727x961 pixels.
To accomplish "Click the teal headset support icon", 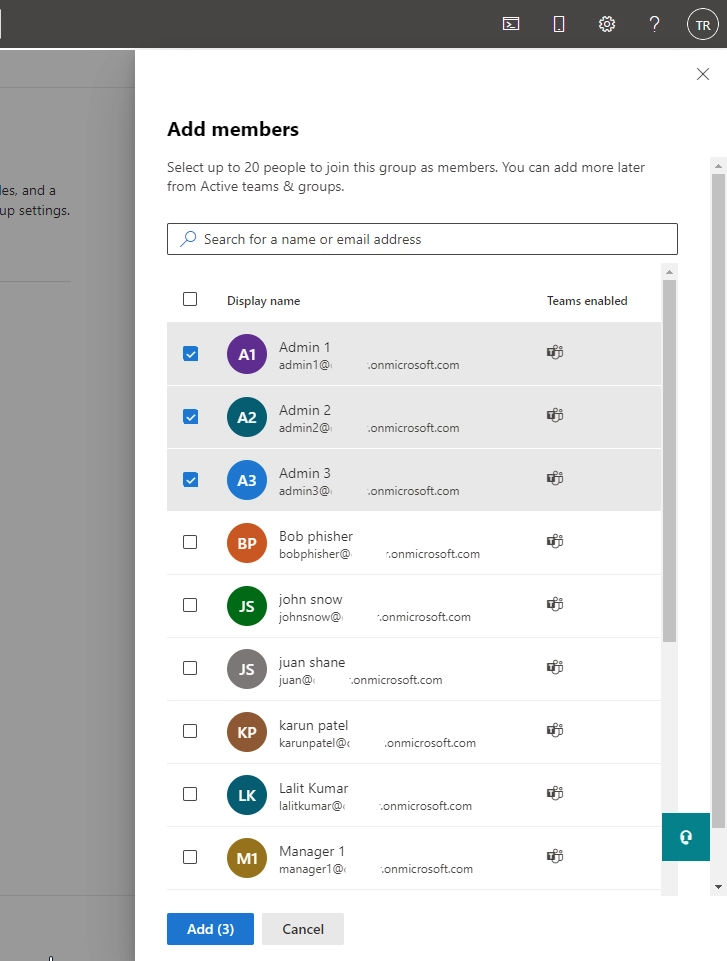I will coord(686,837).
